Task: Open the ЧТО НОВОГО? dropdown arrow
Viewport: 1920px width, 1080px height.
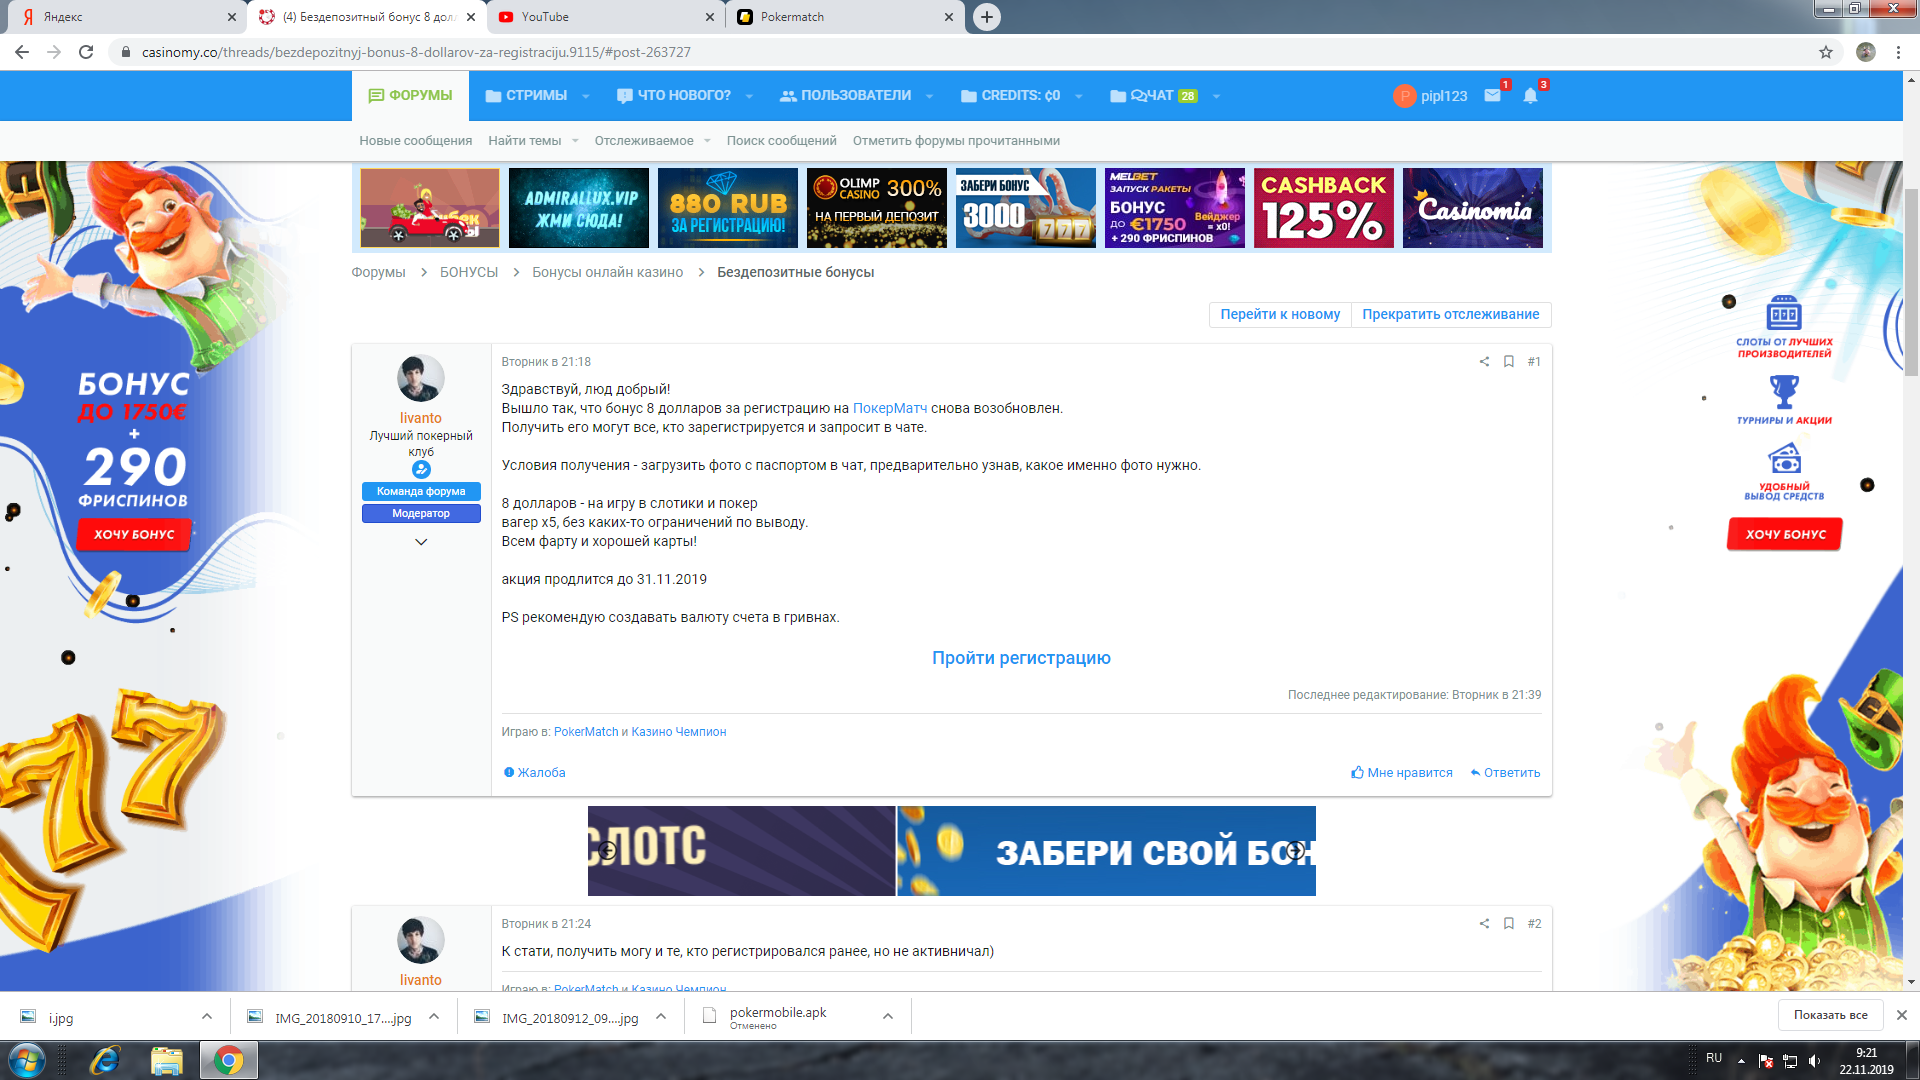Action: point(749,97)
